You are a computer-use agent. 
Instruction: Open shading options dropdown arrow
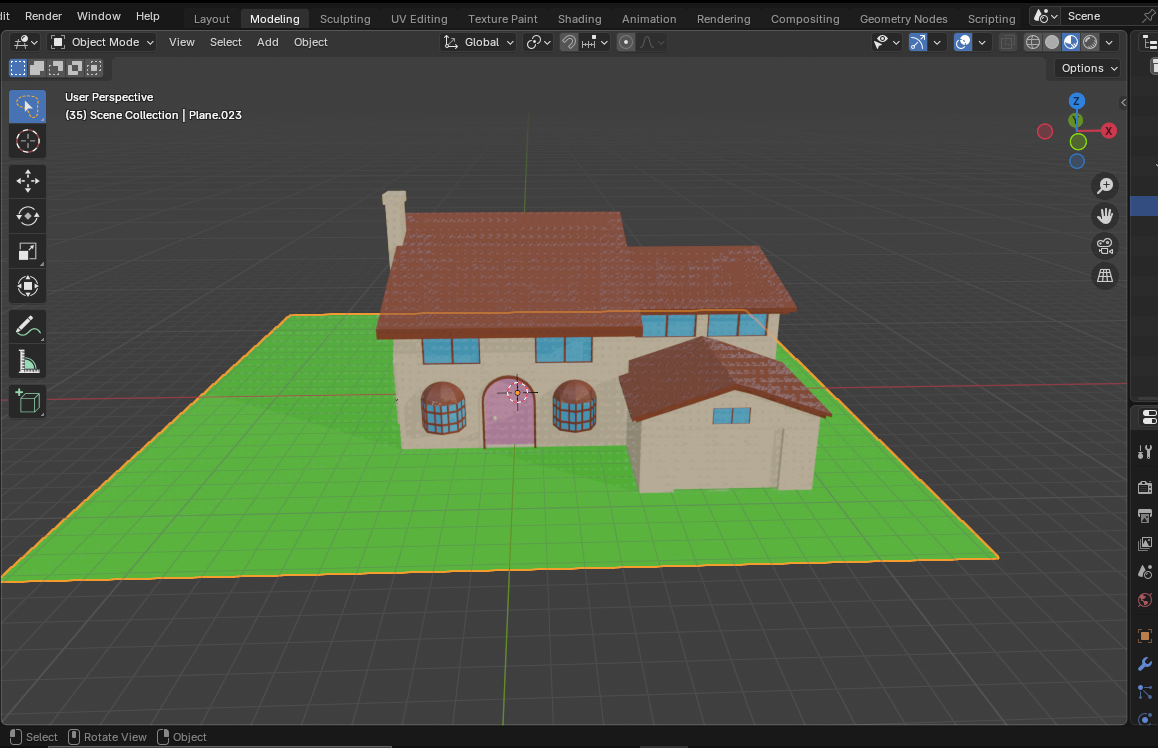[x=1109, y=42]
